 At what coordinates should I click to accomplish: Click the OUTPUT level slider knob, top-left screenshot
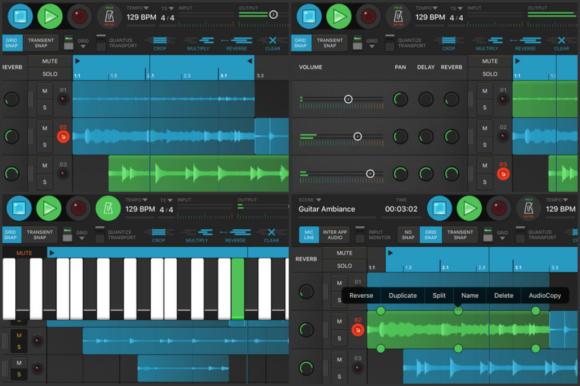coord(273,14)
